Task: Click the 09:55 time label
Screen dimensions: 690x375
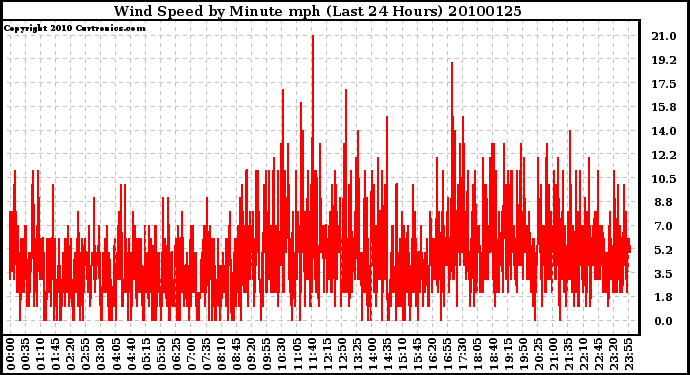Action: pyautogui.click(x=266, y=354)
